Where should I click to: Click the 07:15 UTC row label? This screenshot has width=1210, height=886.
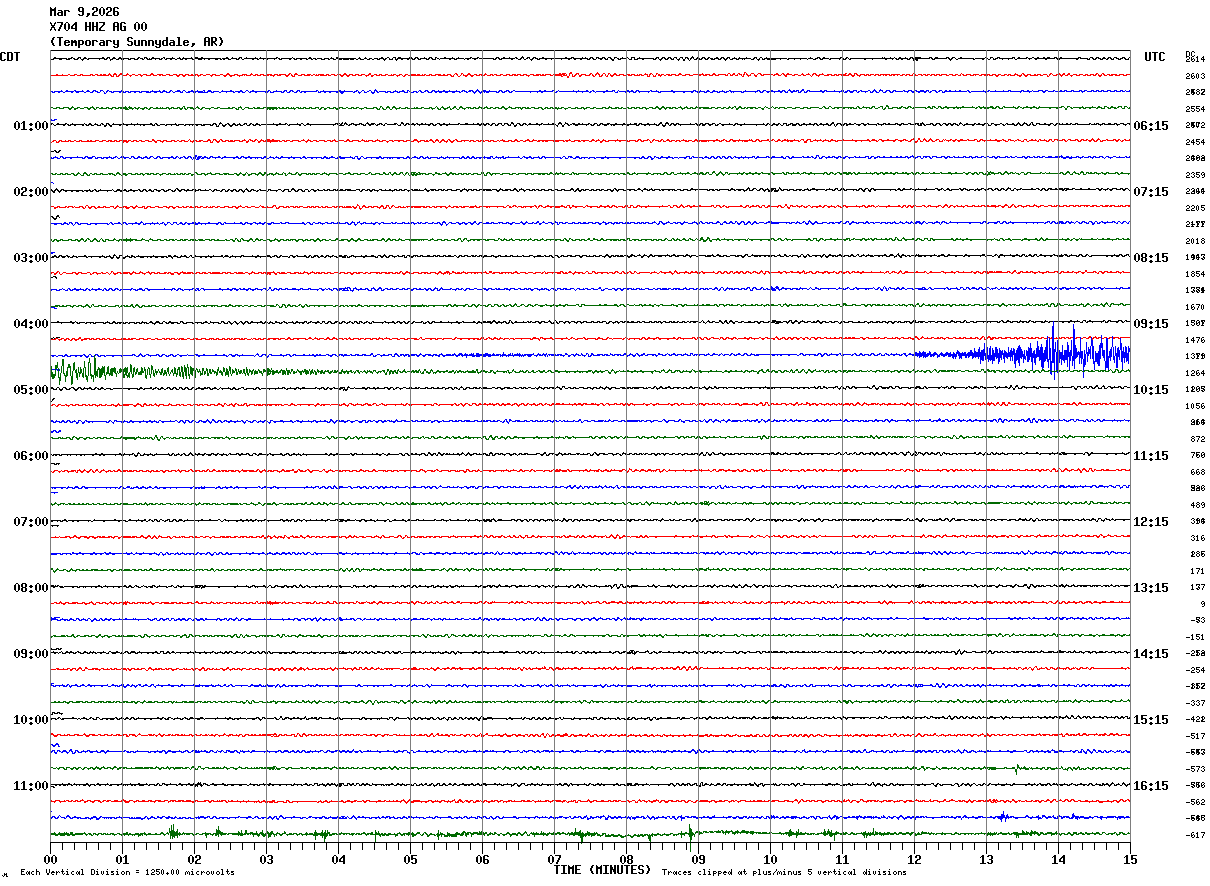click(x=1151, y=192)
